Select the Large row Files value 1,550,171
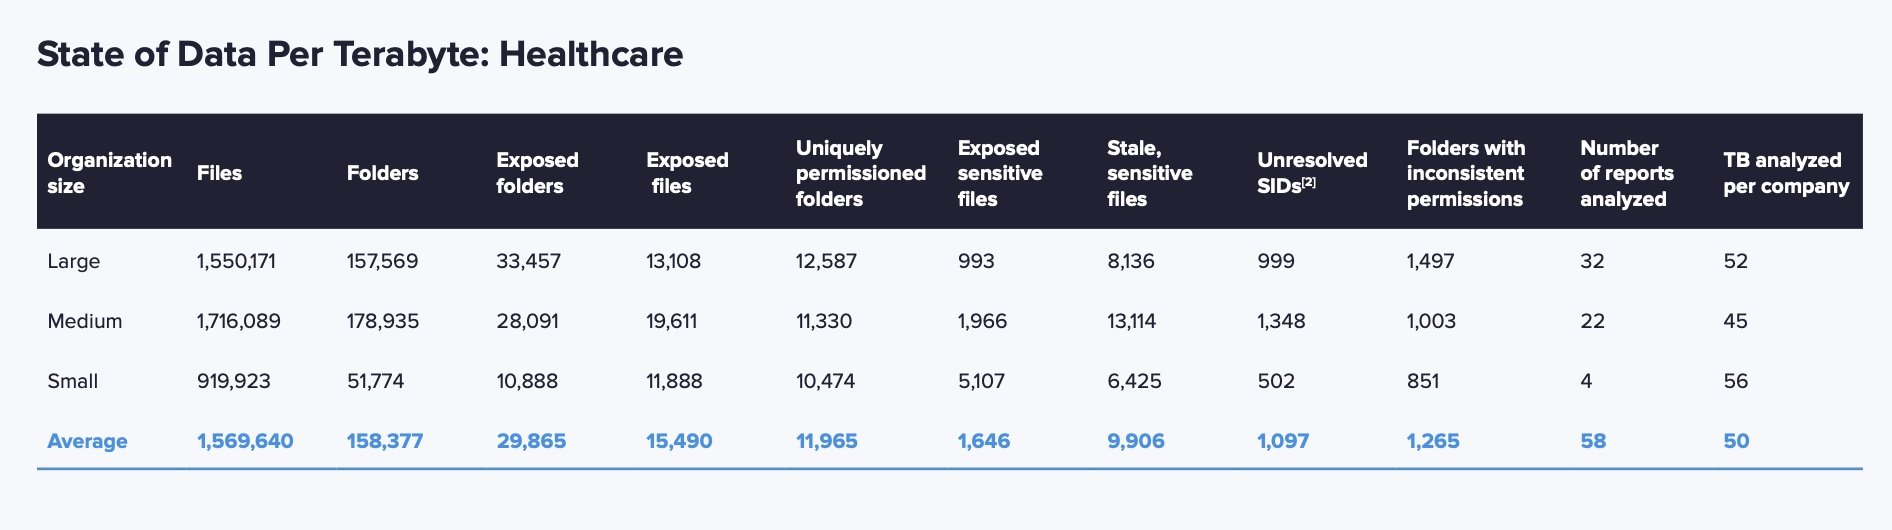Image resolution: width=1892 pixels, height=530 pixels. pos(236,261)
